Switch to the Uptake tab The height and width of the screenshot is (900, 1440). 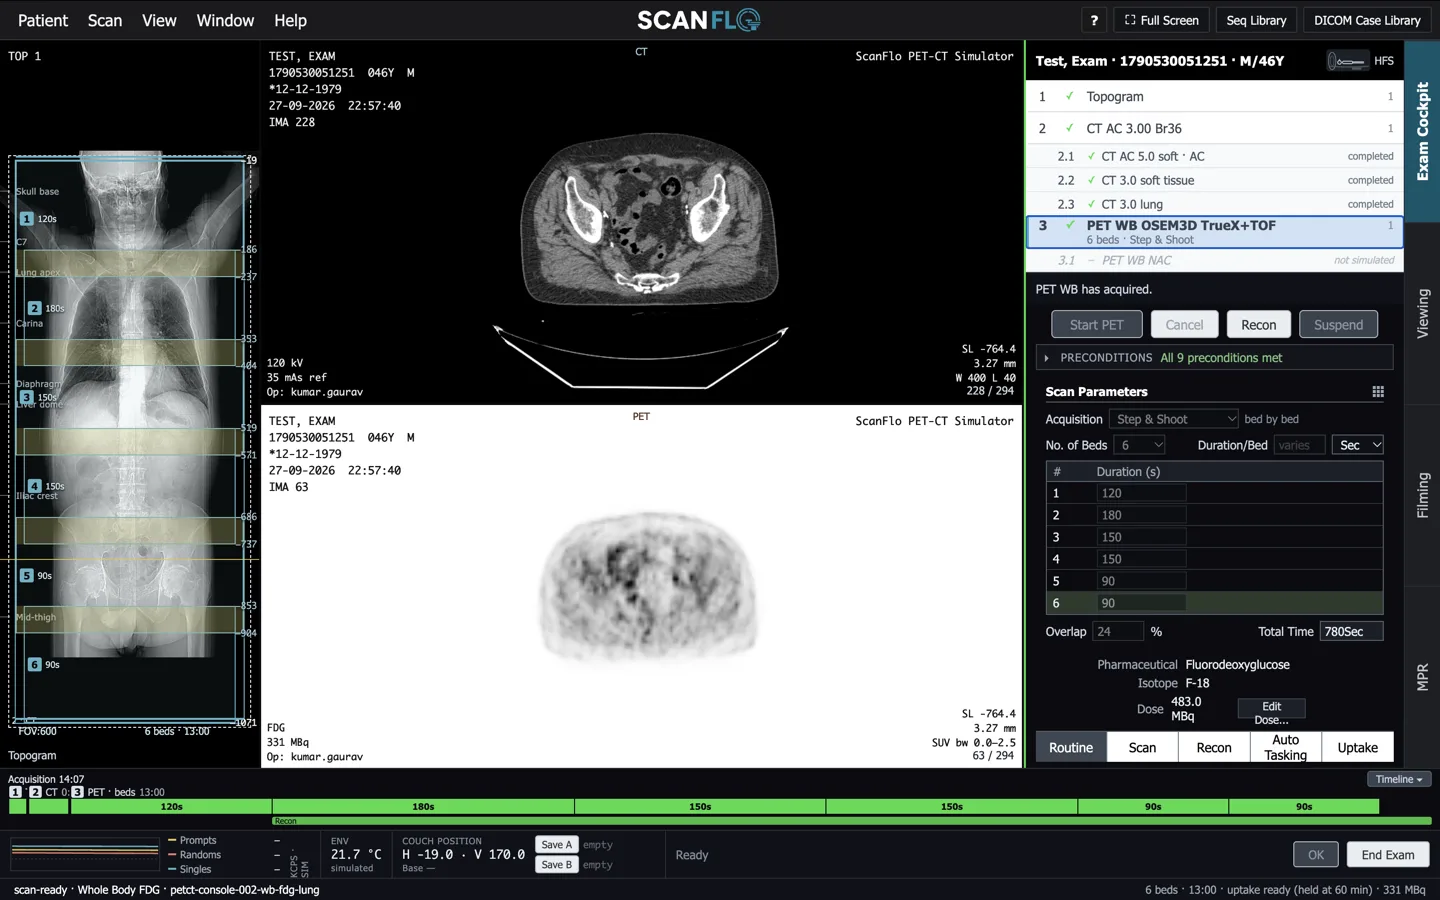(x=1357, y=747)
